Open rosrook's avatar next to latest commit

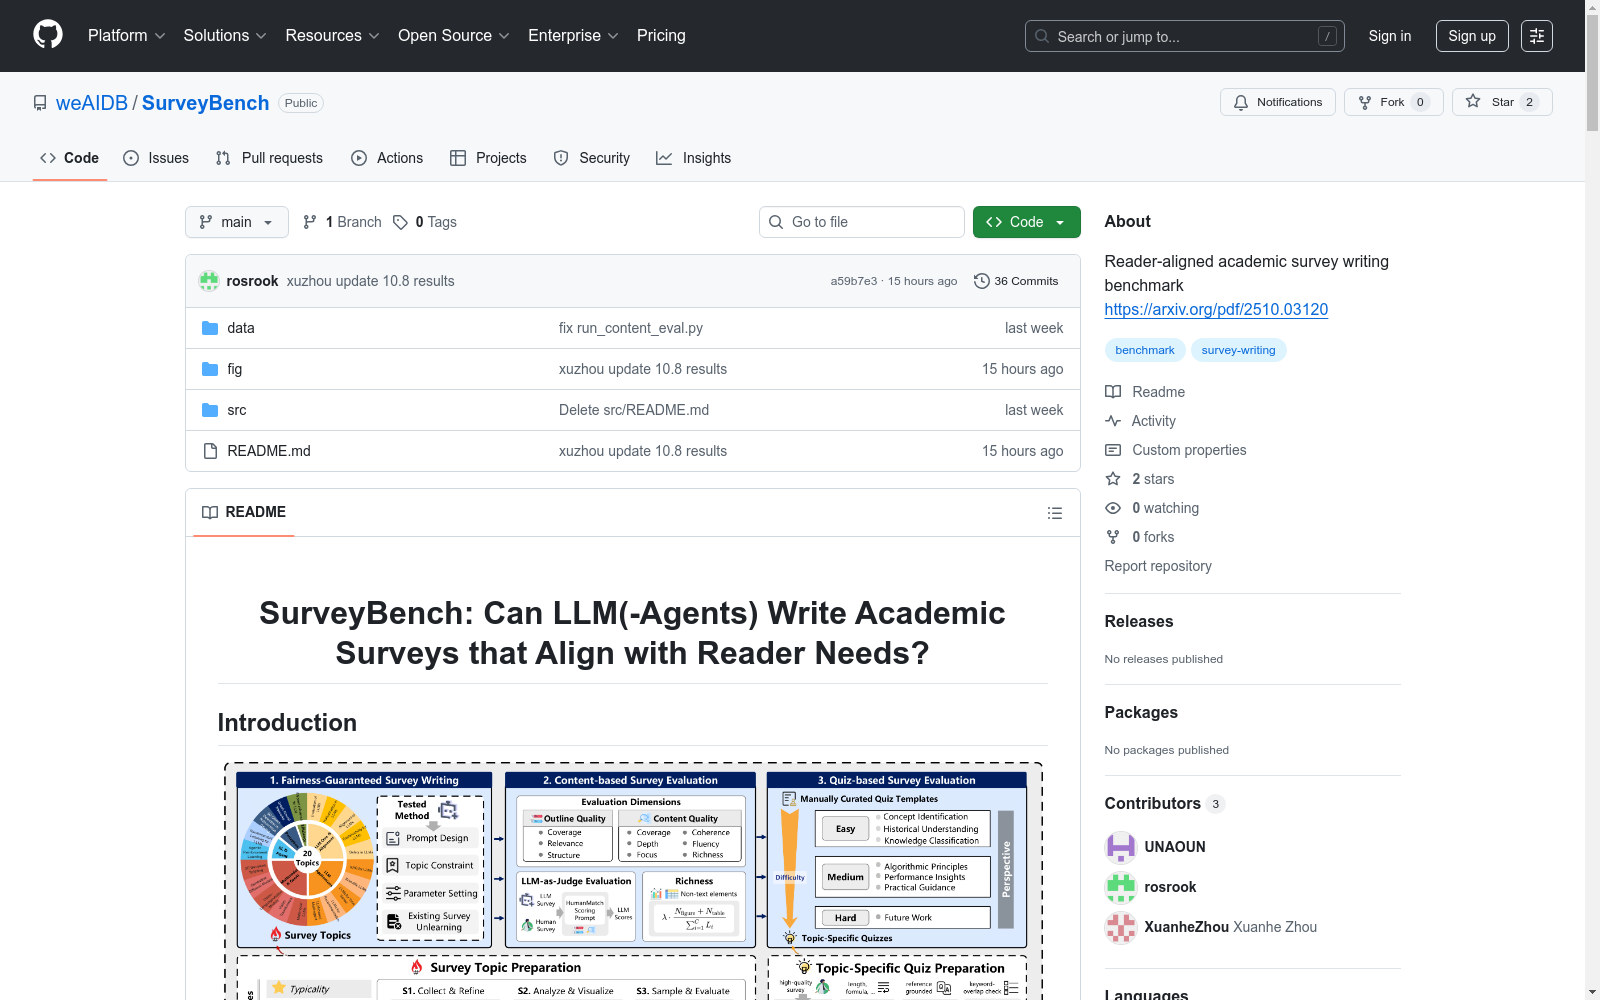(x=209, y=281)
